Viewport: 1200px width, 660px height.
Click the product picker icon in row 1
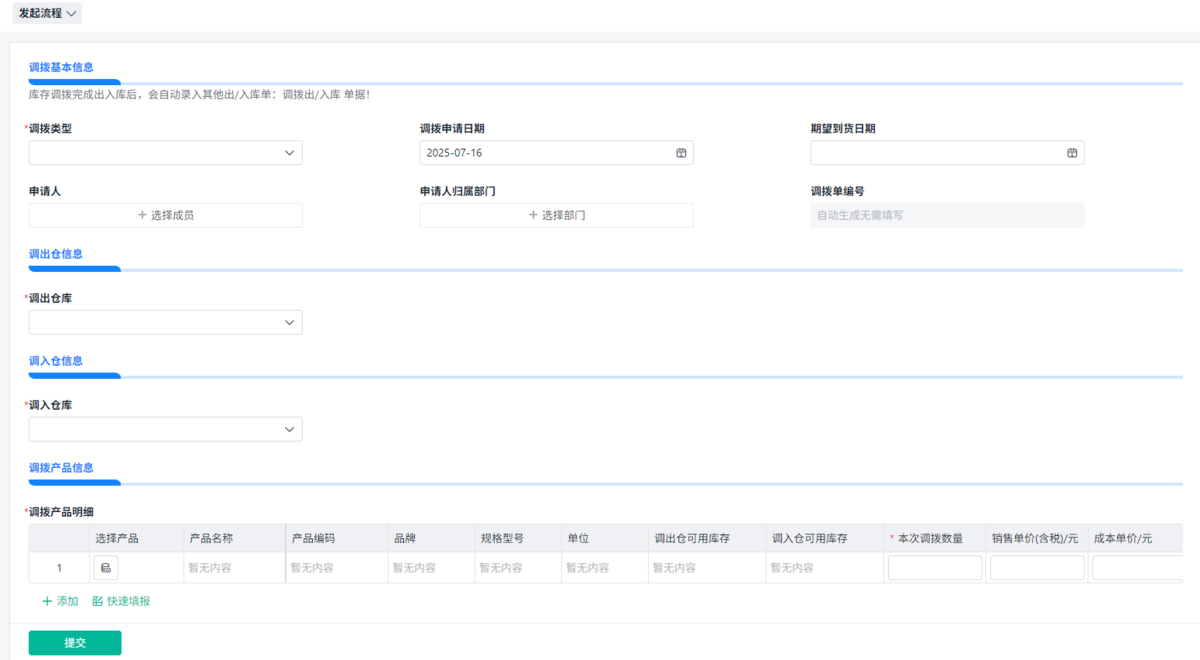pyautogui.click(x=106, y=568)
